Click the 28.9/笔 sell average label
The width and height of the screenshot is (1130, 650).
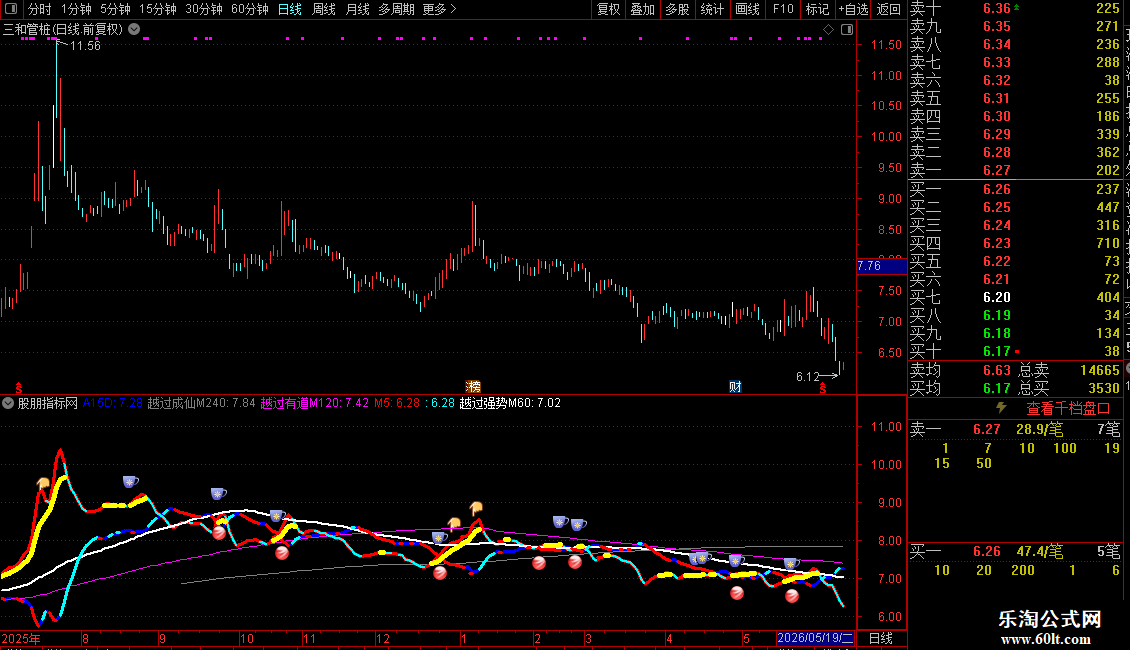pyautogui.click(x=1039, y=429)
